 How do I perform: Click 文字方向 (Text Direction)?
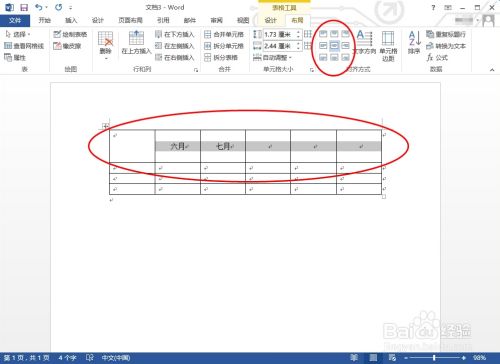coord(364,42)
